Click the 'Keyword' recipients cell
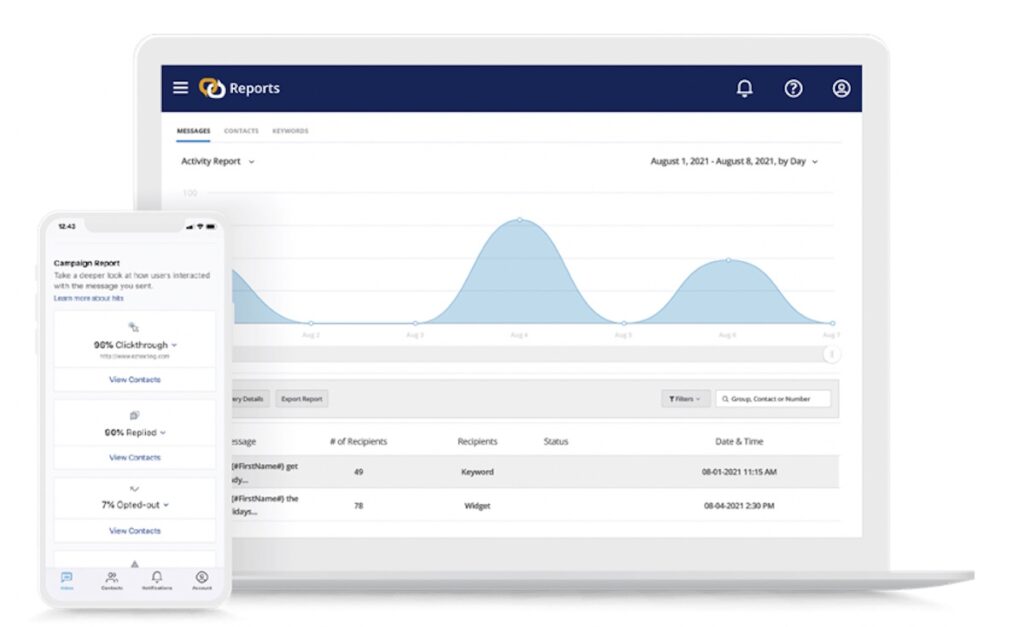This screenshot has height=627, width=1024. pyautogui.click(x=477, y=472)
